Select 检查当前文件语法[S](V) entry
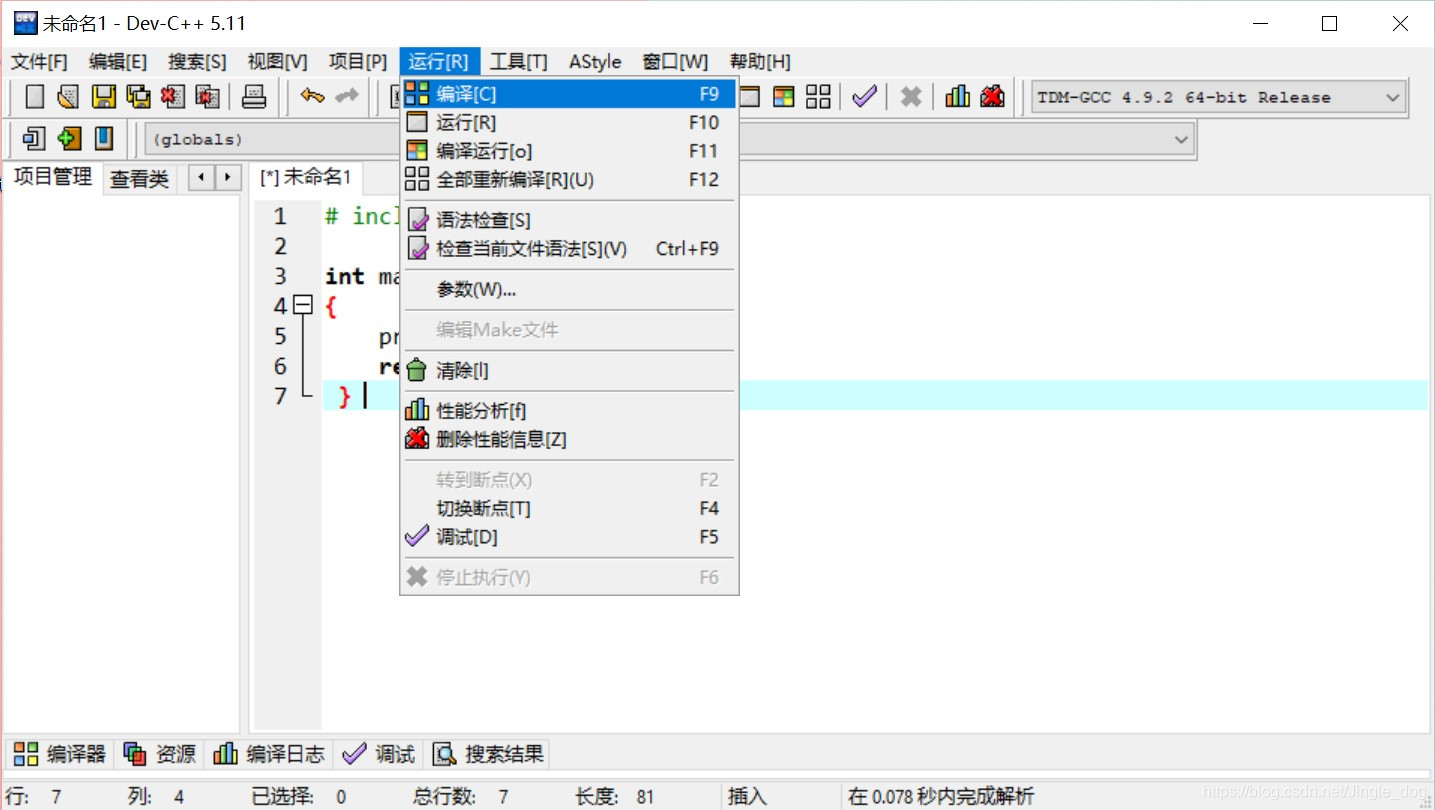The image size is (1435, 810). pos(569,249)
